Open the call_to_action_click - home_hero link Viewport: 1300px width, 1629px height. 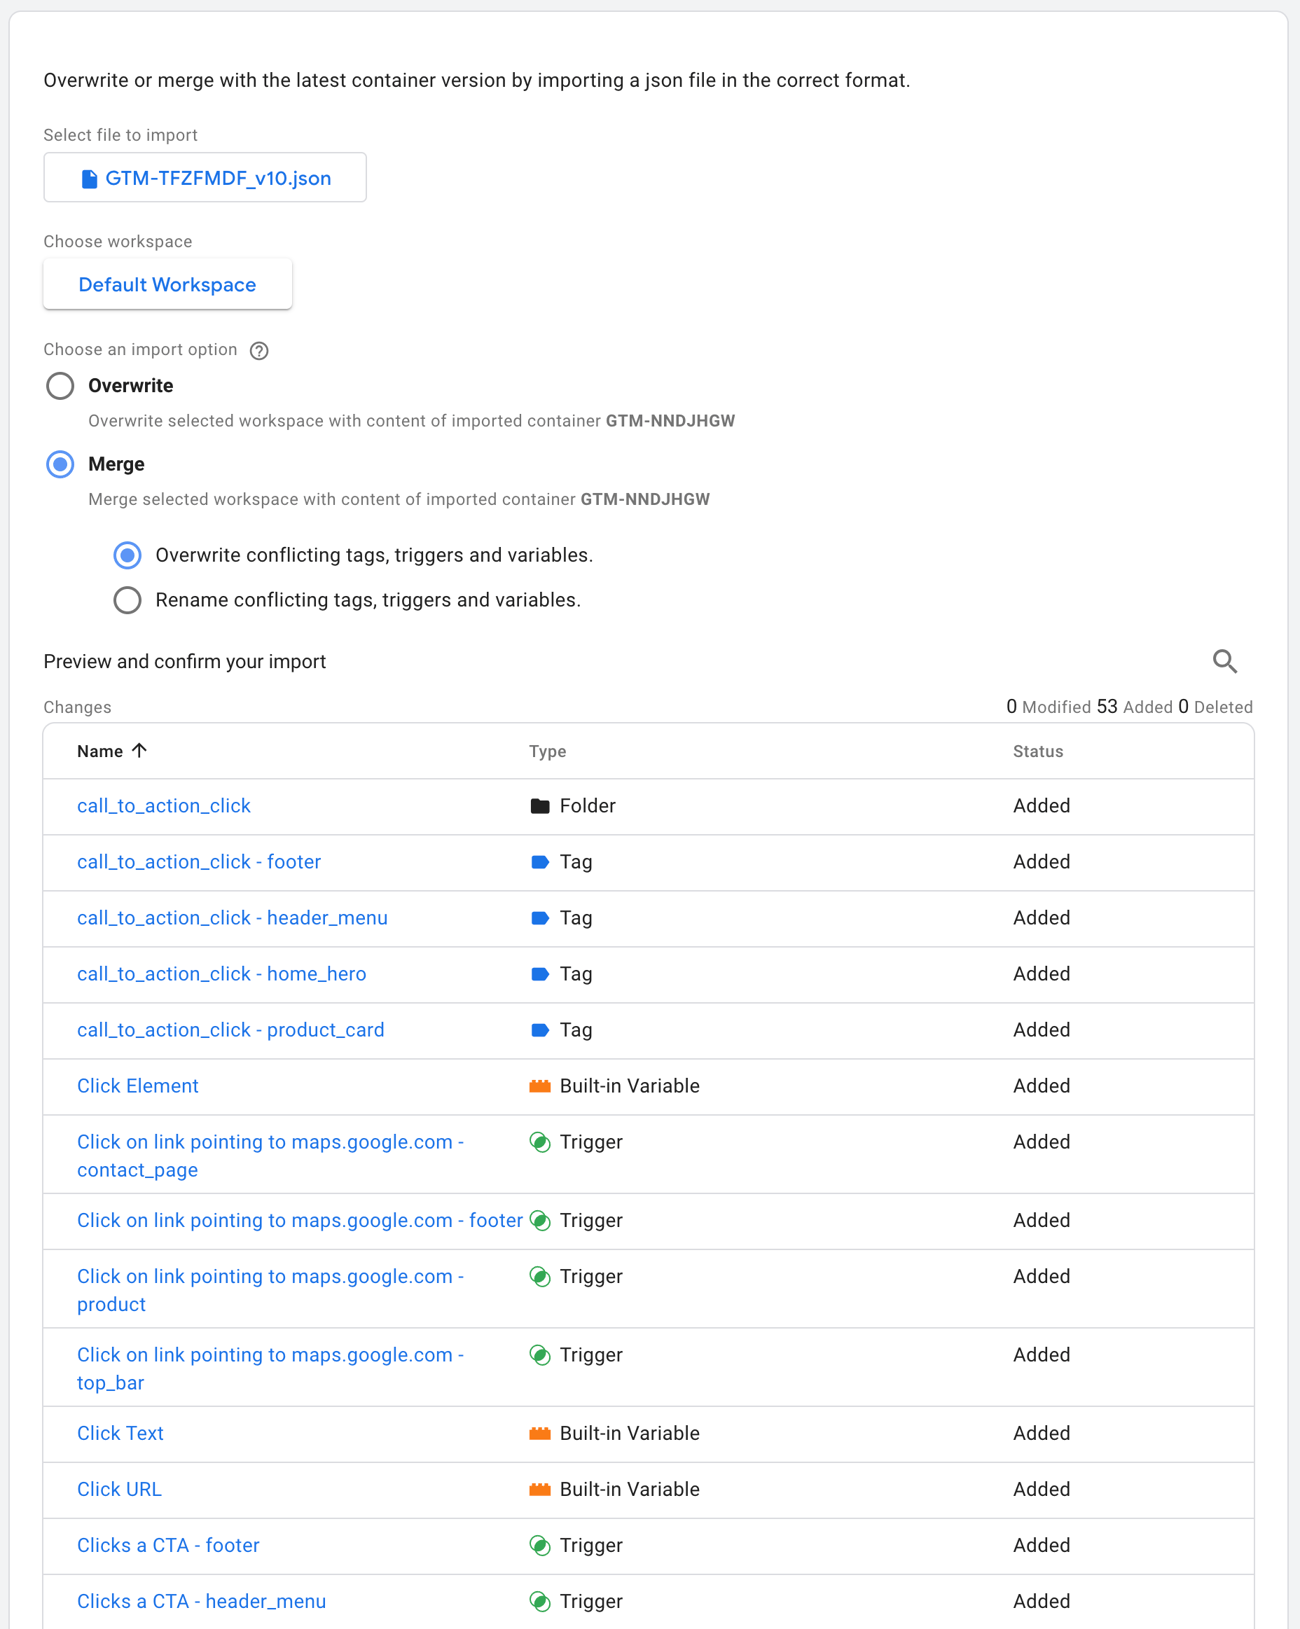[x=221, y=974]
